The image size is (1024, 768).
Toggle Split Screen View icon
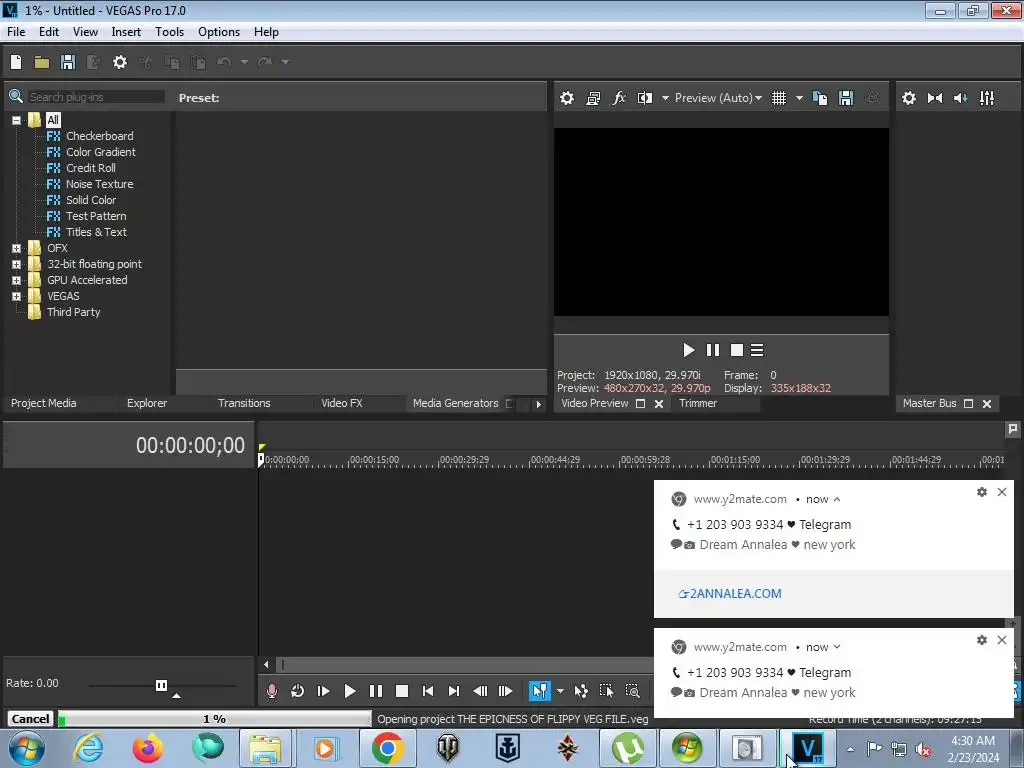645,98
